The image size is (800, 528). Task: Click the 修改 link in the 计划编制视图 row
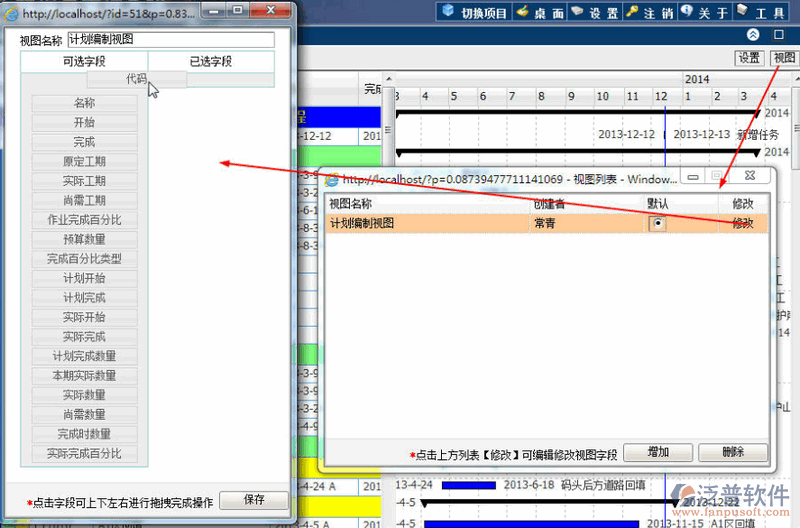(742, 223)
